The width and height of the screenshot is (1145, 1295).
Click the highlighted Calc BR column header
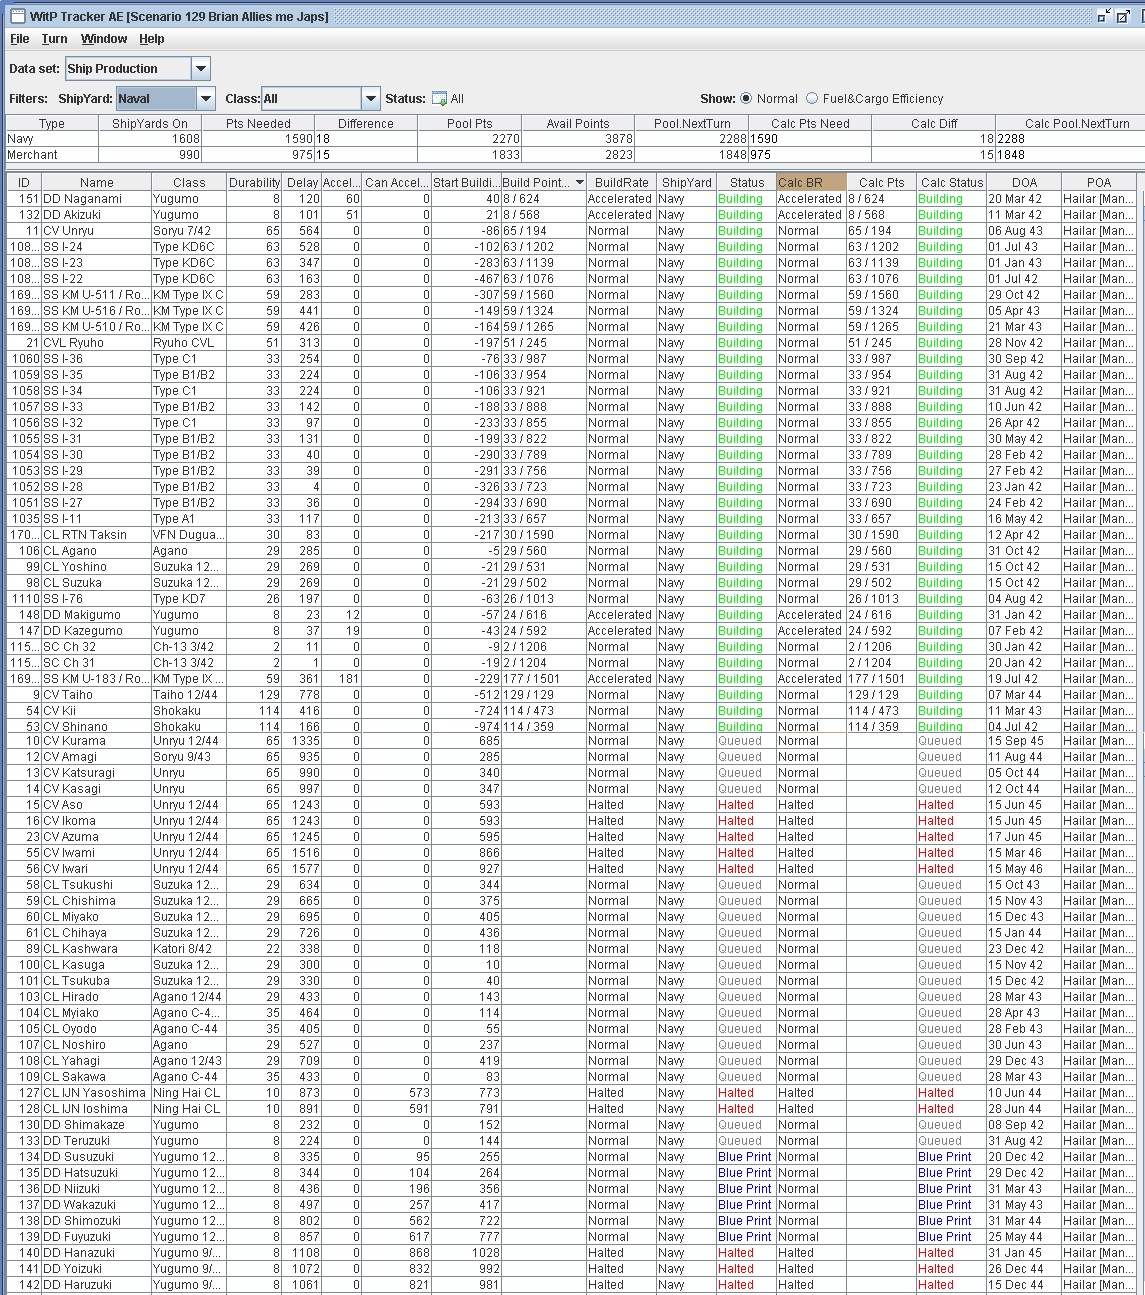pyautogui.click(x=811, y=183)
